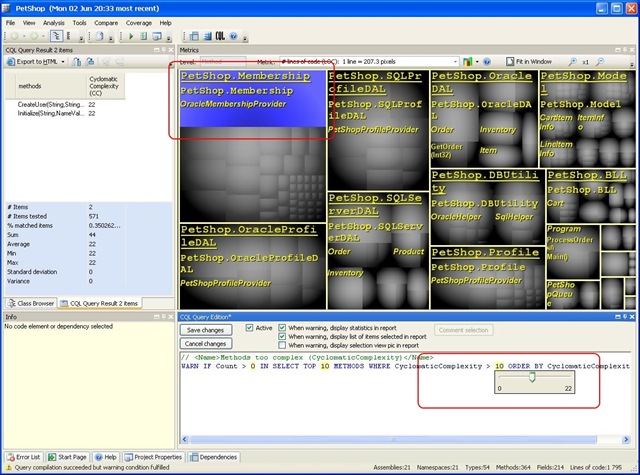This screenshot has height=475, width=640.
Task: Open the Analysis menu
Action: tap(53, 23)
